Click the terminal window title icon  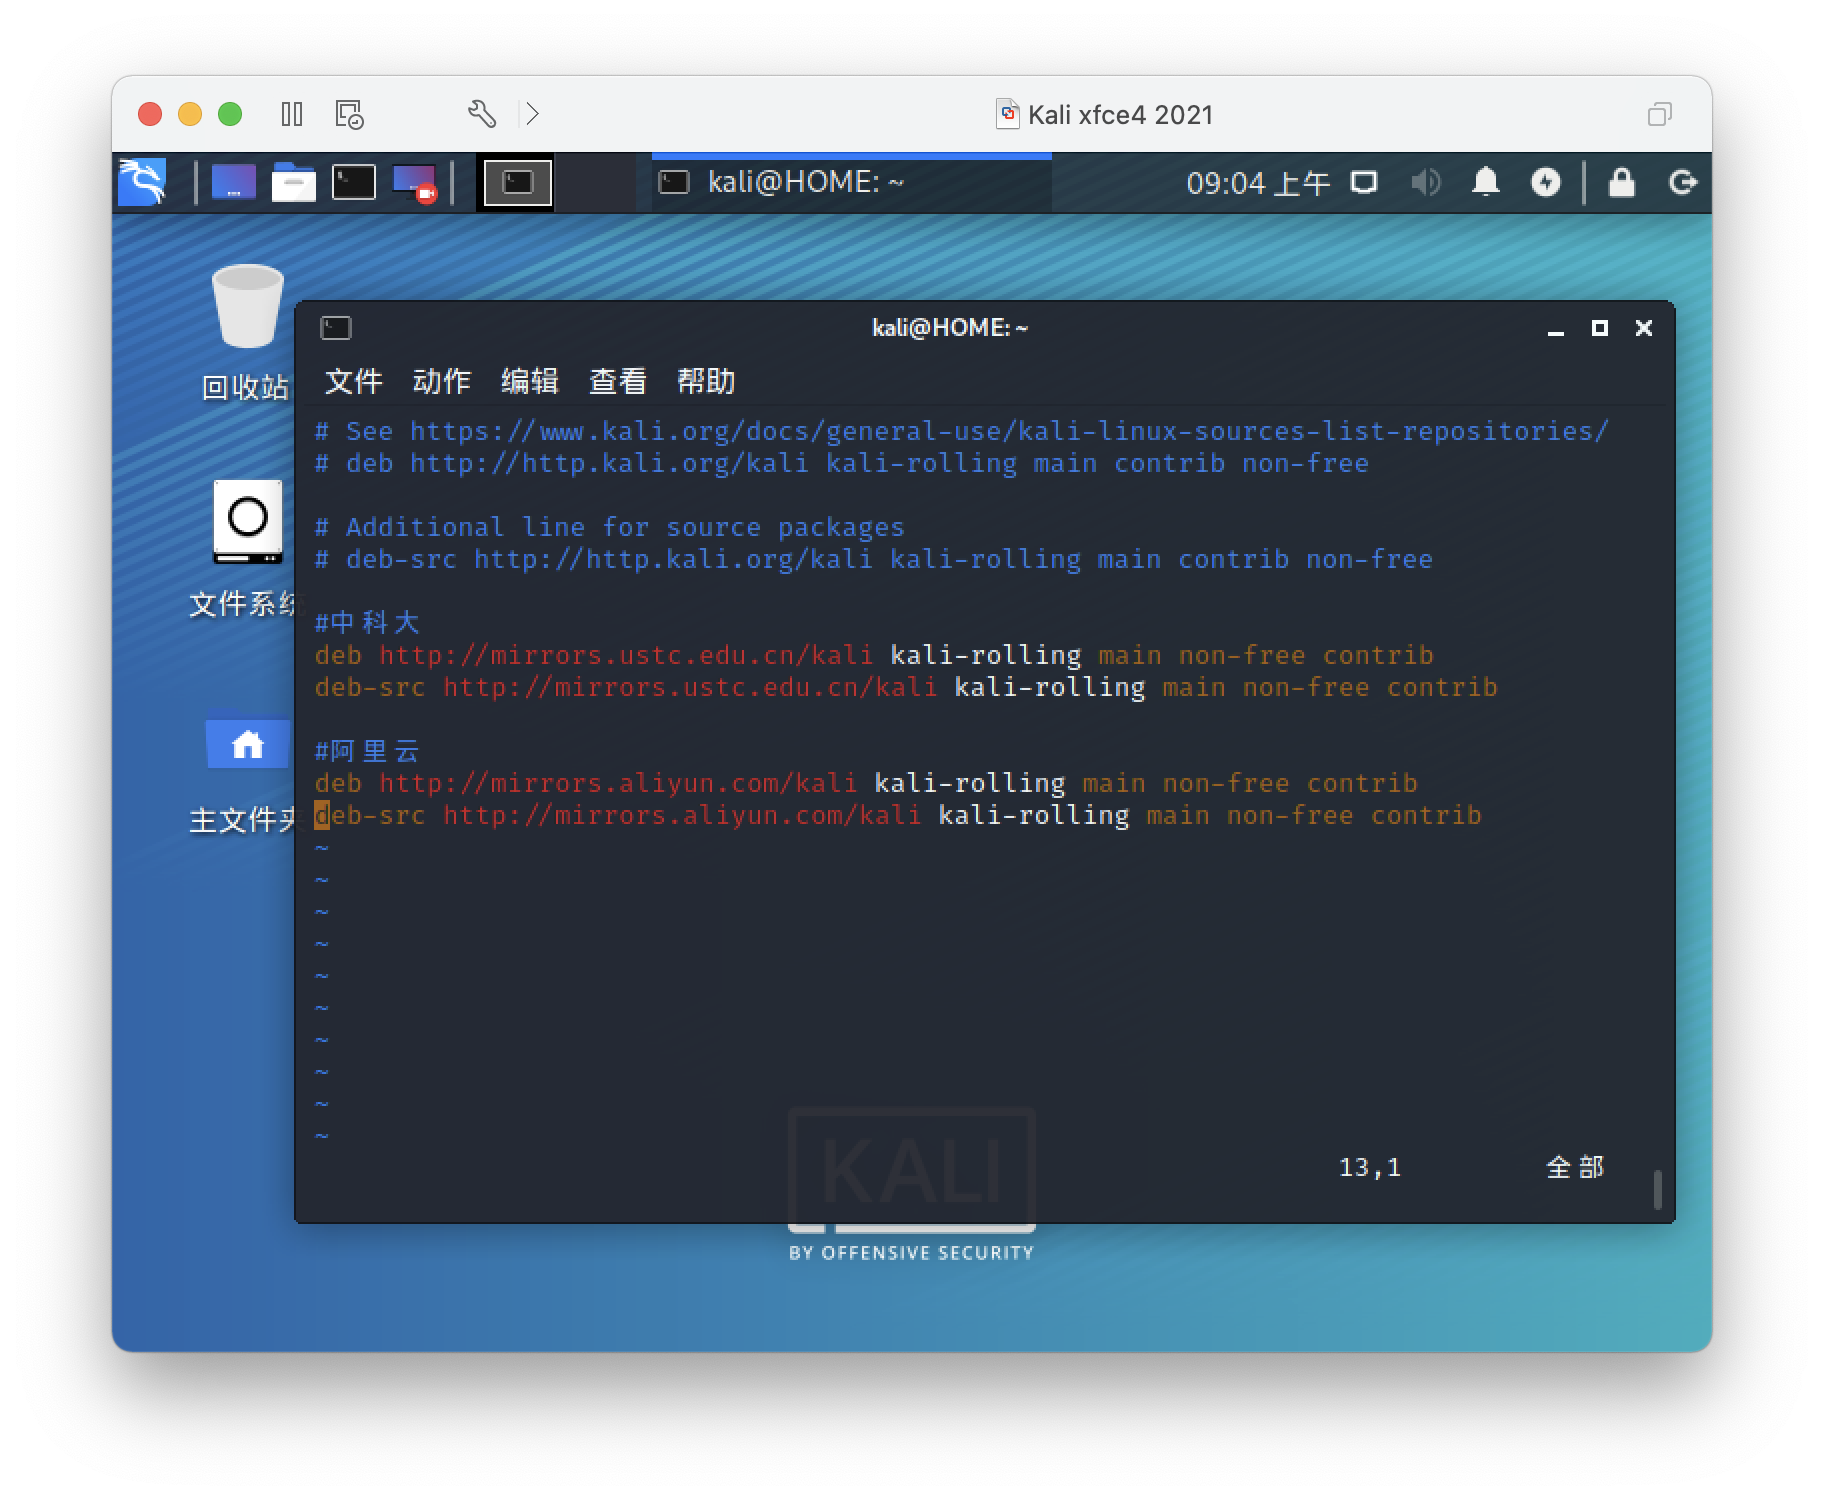pyautogui.click(x=336, y=328)
